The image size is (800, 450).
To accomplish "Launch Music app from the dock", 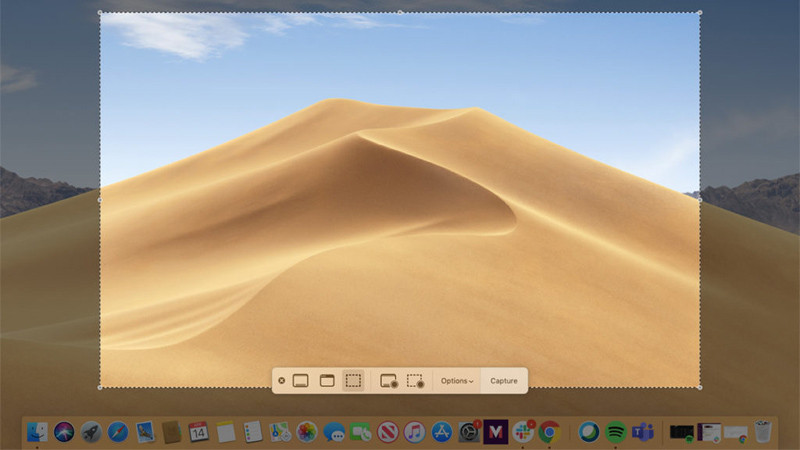I will tap(415, 432).
